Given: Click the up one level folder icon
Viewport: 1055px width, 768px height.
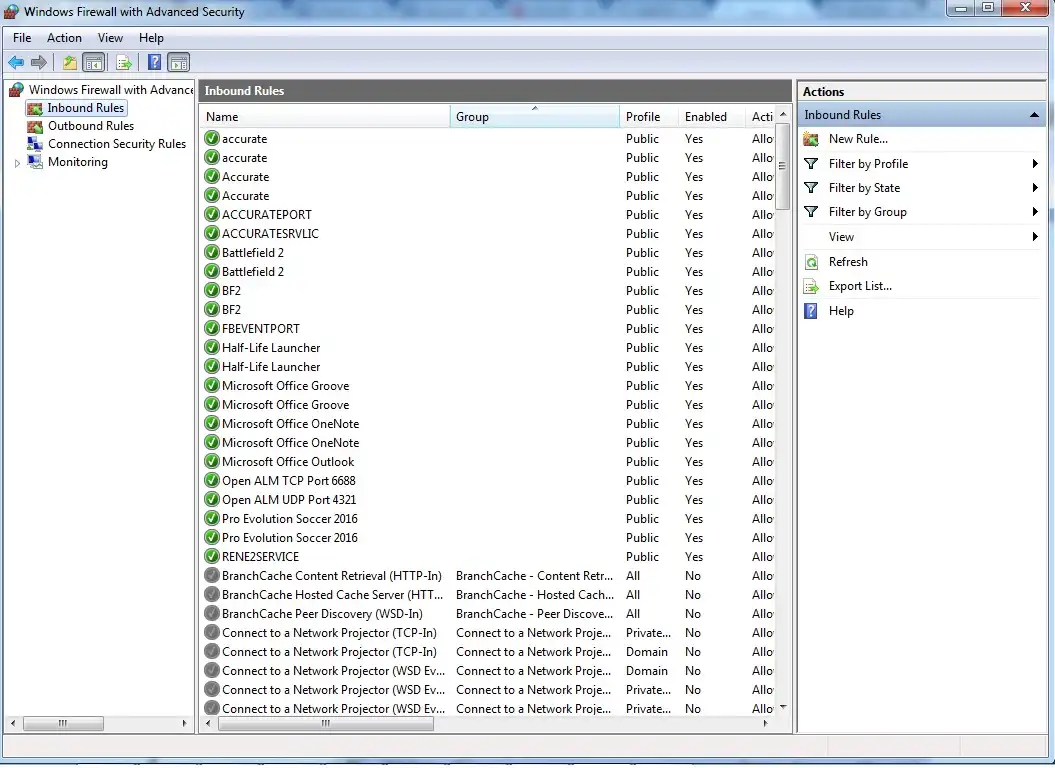Looking at the screenshot, I should coord(70,63).
